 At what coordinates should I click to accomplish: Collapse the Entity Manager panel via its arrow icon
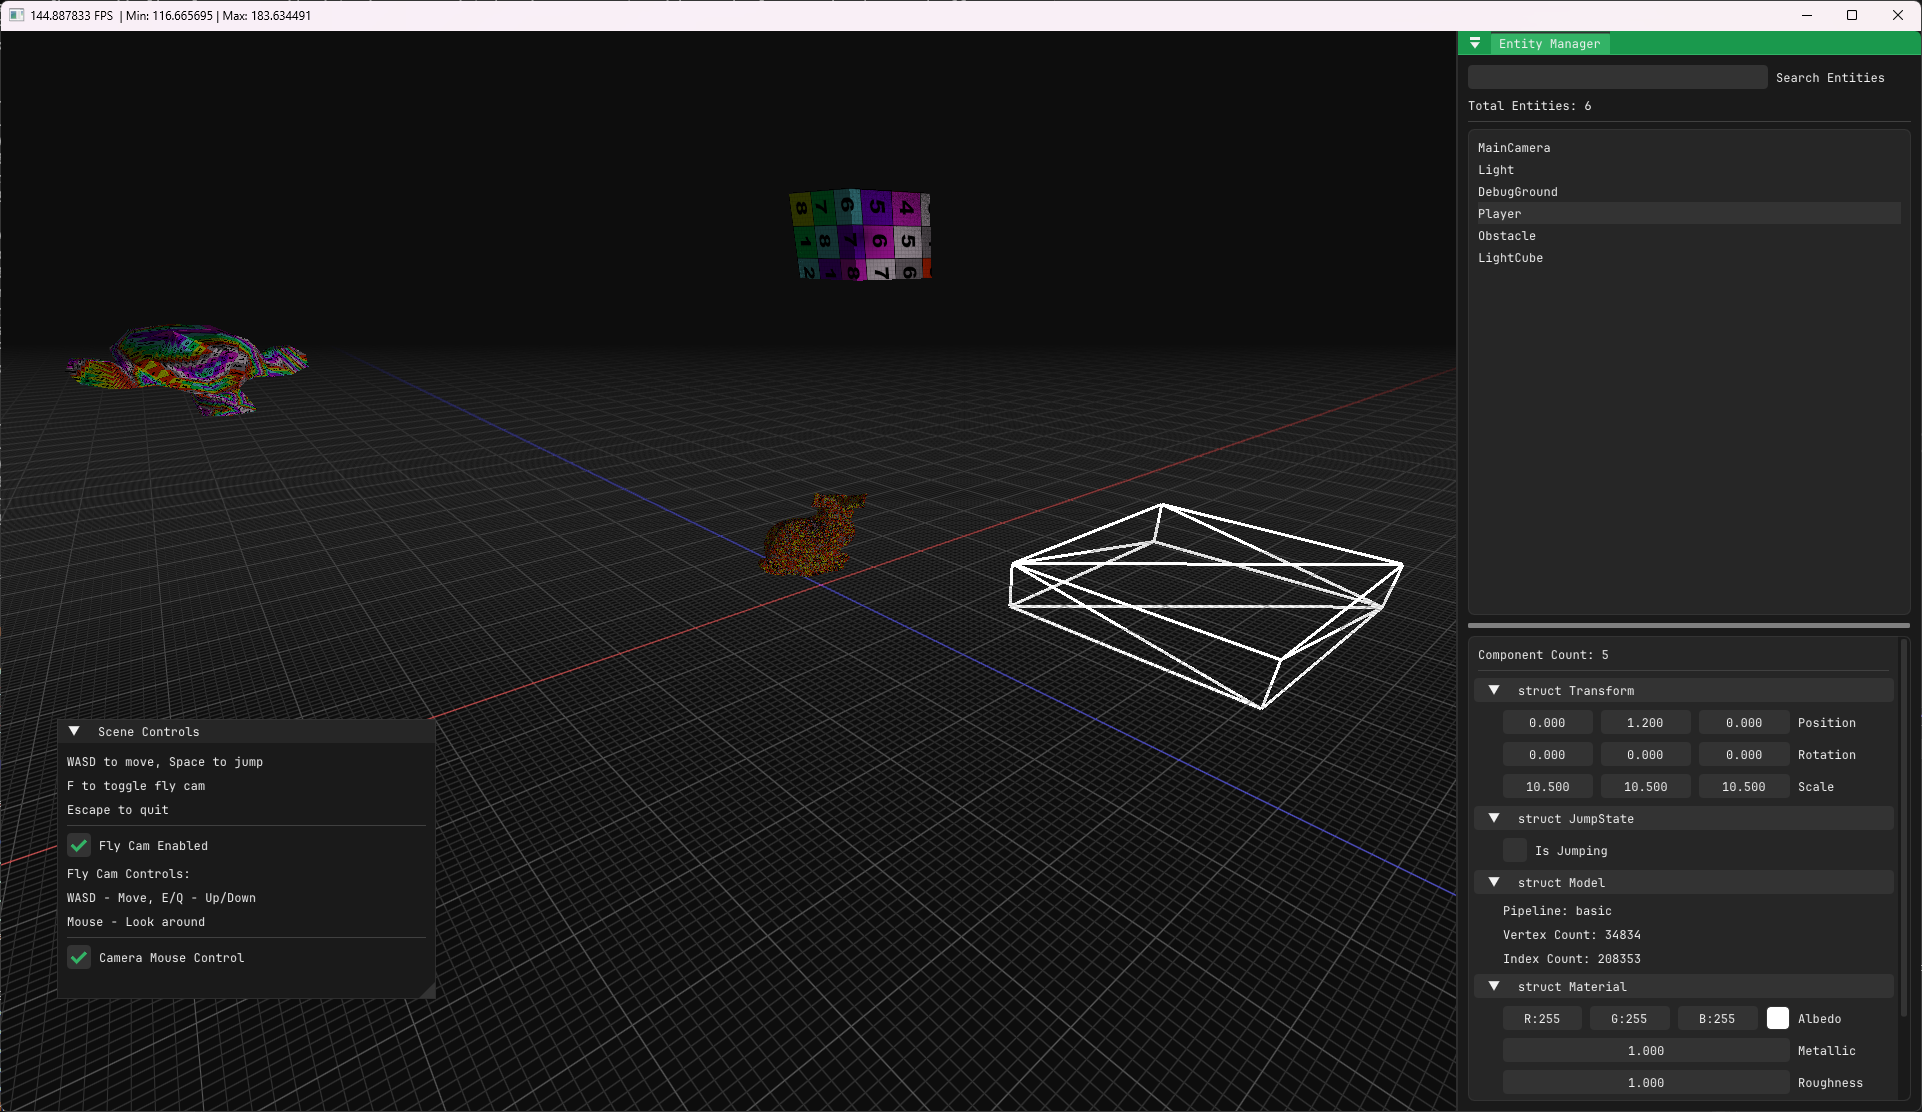tap(1475, 43)
